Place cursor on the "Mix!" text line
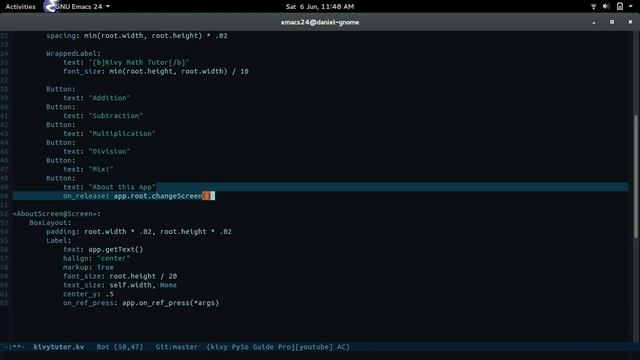Screen dimensions: 640x360 tap(88, 169)
